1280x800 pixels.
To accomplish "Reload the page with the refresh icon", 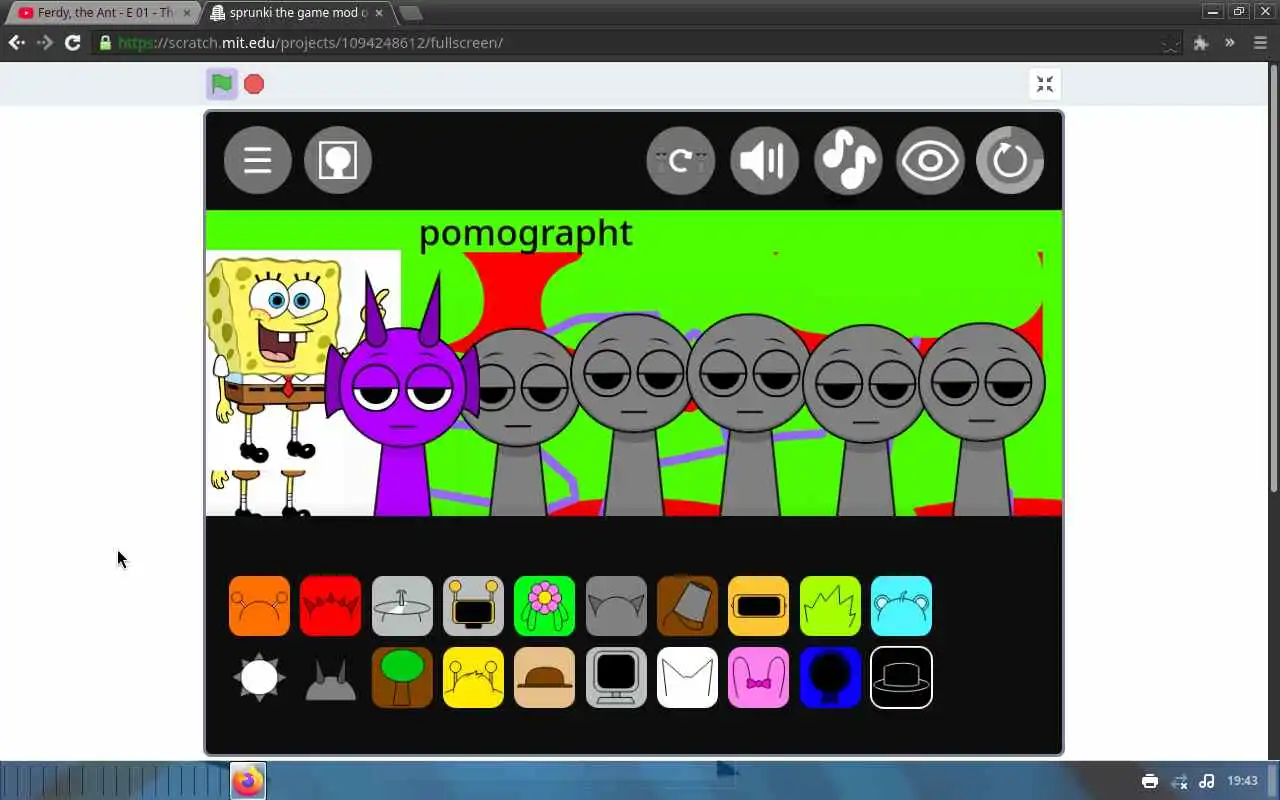I will (x=73, y=43).
